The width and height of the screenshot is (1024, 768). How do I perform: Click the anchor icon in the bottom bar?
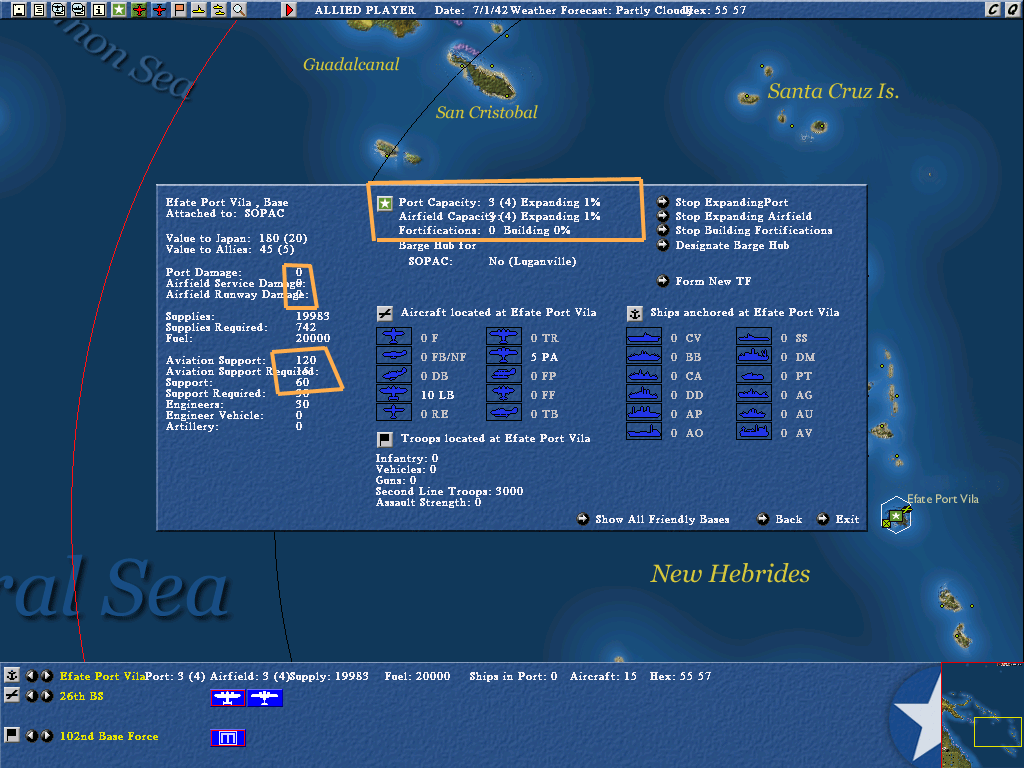tap(12, 675)
